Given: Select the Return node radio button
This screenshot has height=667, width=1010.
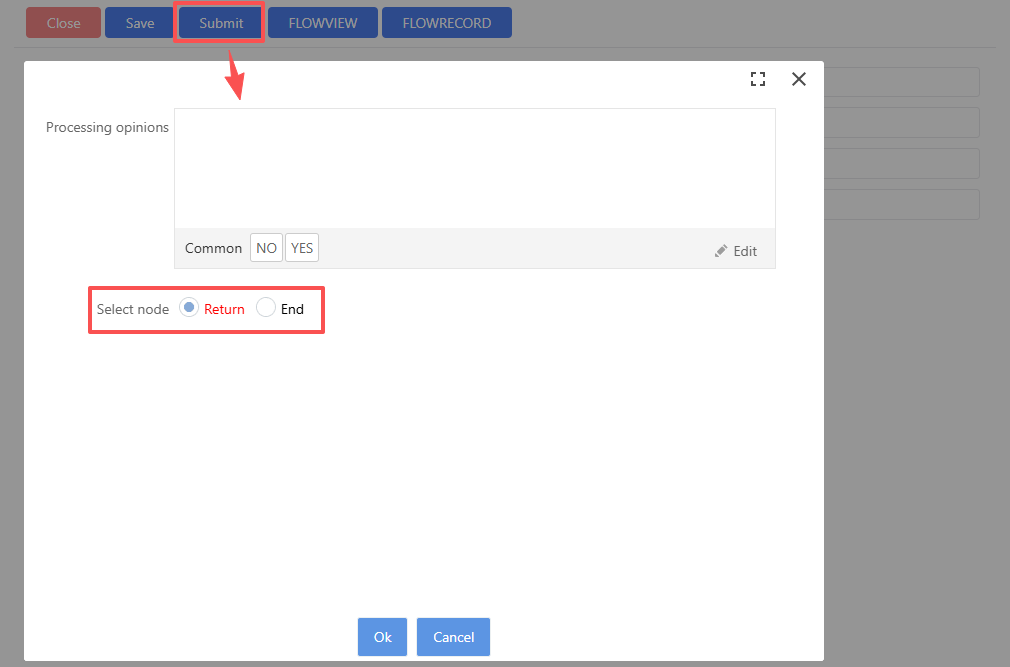Looking at the screenshot, I should click(188, 308).
